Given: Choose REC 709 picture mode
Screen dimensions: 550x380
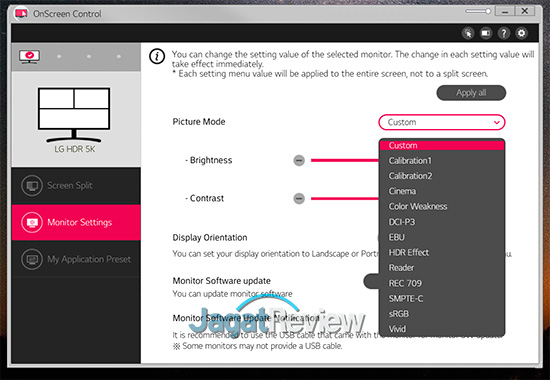Looking at the screenshot, I should coord(442,283).
